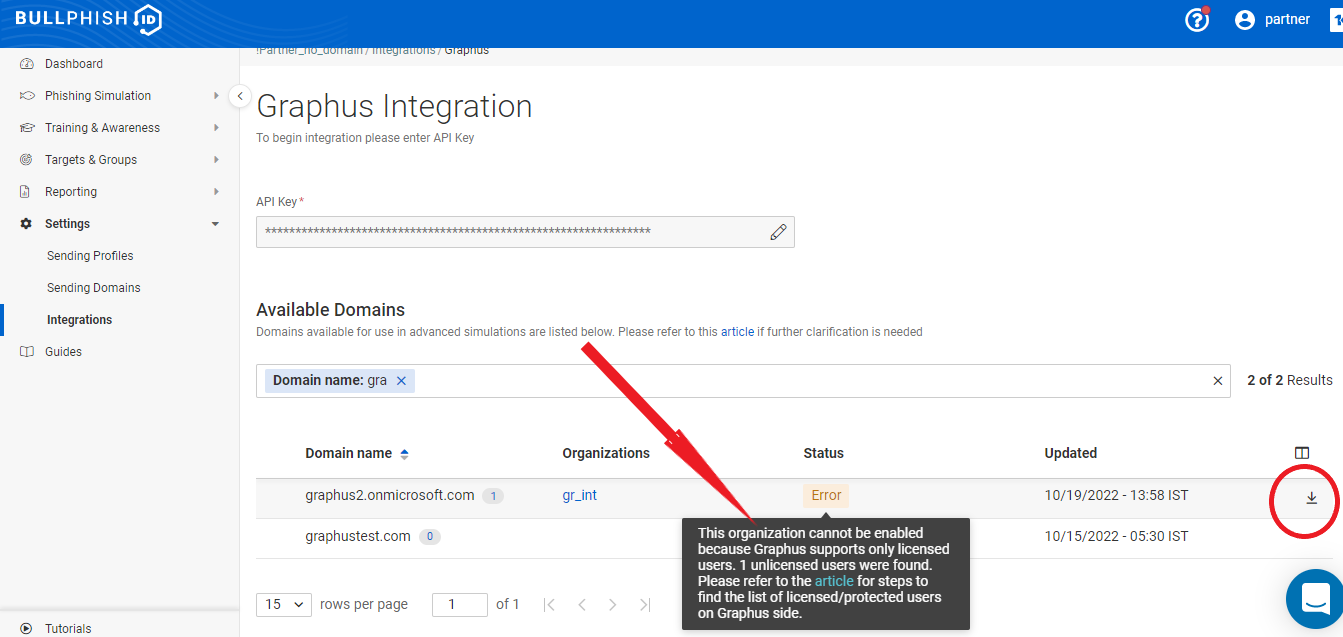Remove the Domain name: gra filter chip

point(401,381)
